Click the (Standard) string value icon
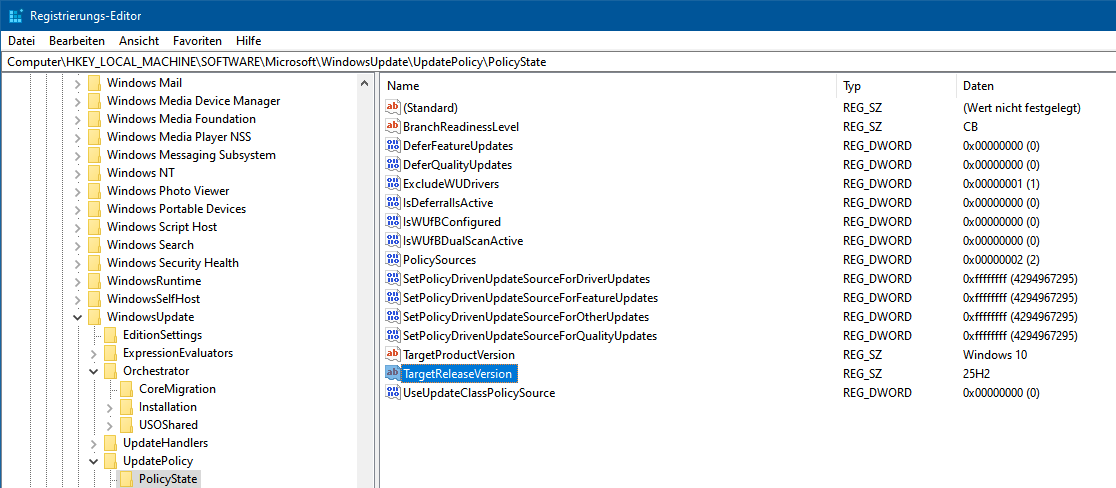Image resolution: width=1116 pixels, height=488 pixels. (x=392, y=108)
